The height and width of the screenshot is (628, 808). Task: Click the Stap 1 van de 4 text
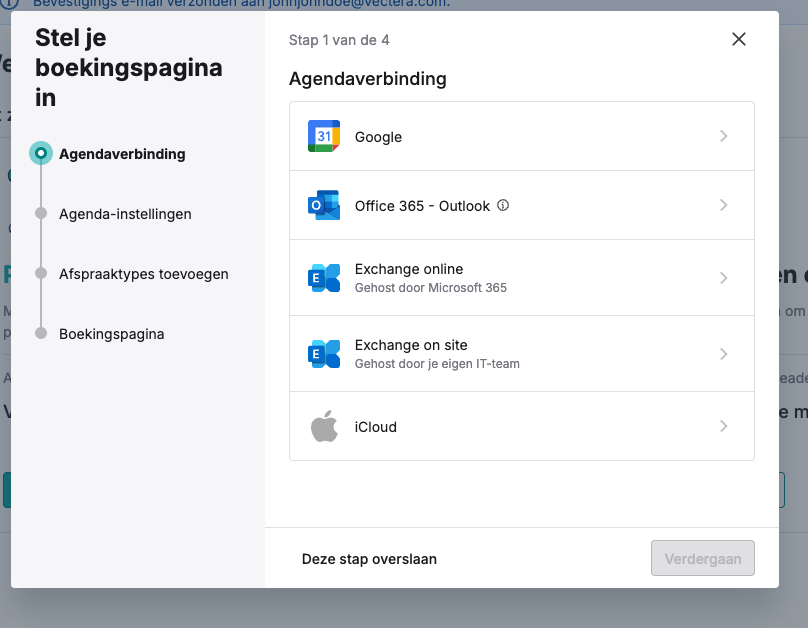[x=339, y=40]
